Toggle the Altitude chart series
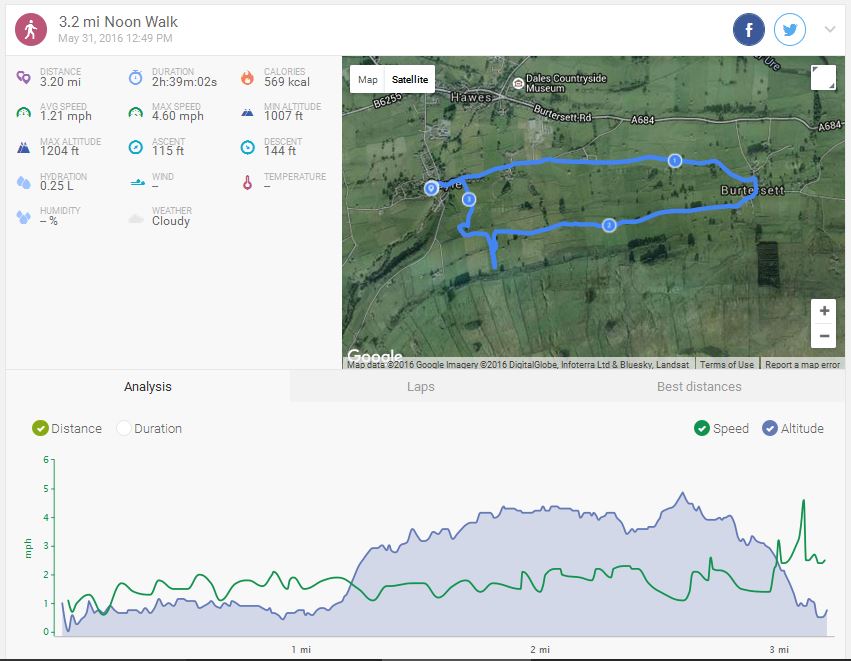The image size is (851, 661). click(770, 428)
